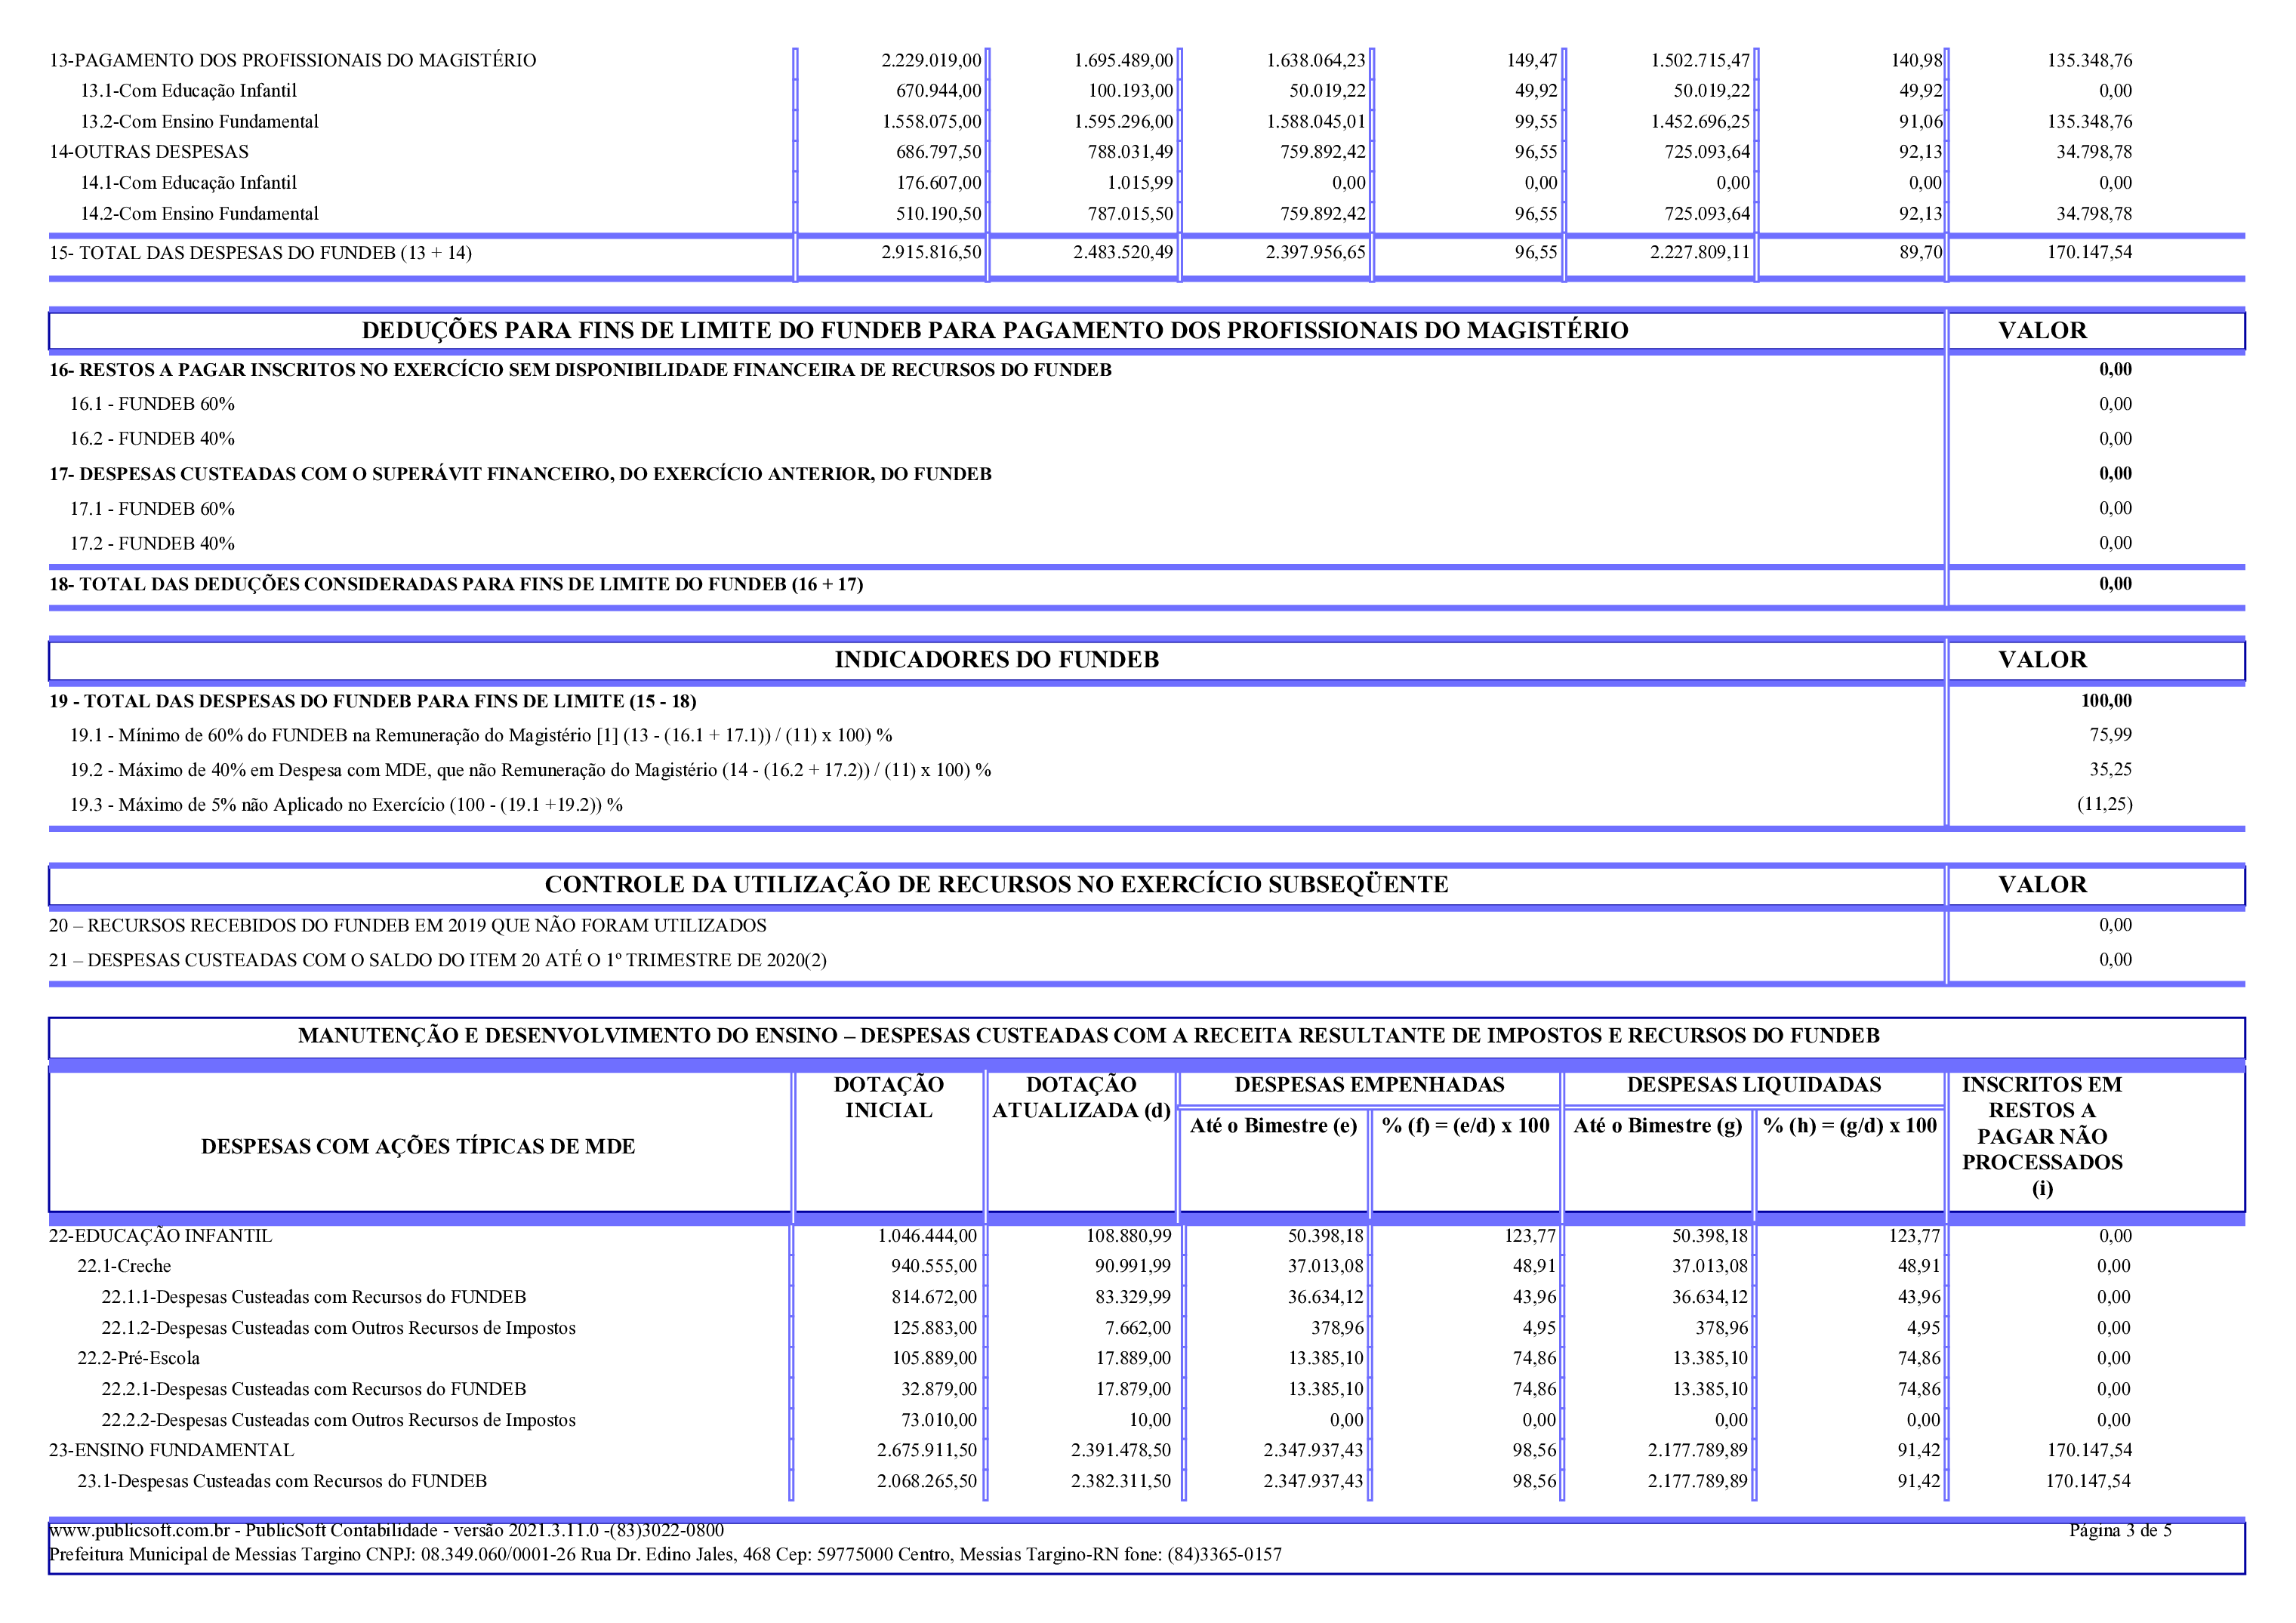Click Página 3 de 5 page indicator
The width and height of the screenshot is (2296, 1623).
[x=2119, y=1530]
